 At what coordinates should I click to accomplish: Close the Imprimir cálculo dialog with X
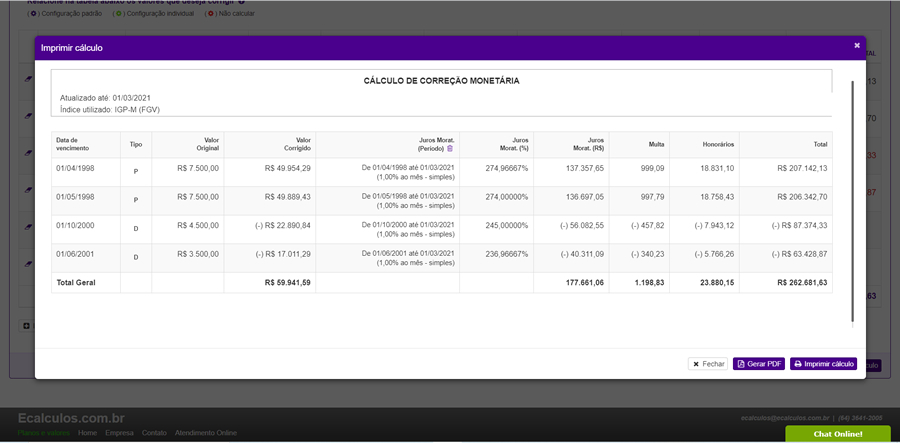tap(857, 45)
